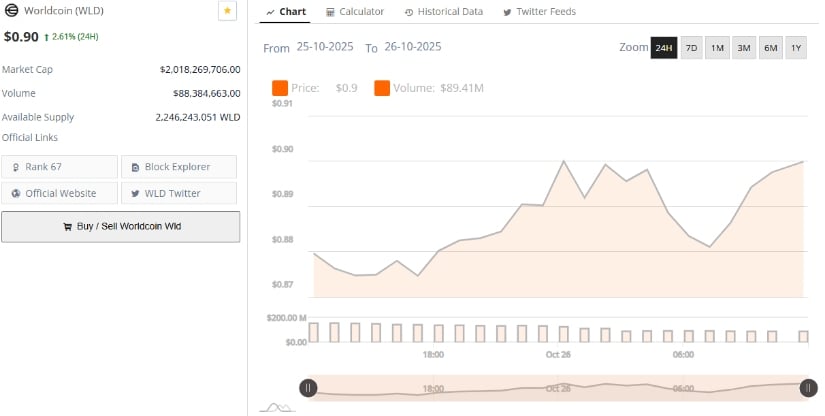Click the From date field 25-10-2025
Viewport: 825px width, 416px height.
[326, 47]
